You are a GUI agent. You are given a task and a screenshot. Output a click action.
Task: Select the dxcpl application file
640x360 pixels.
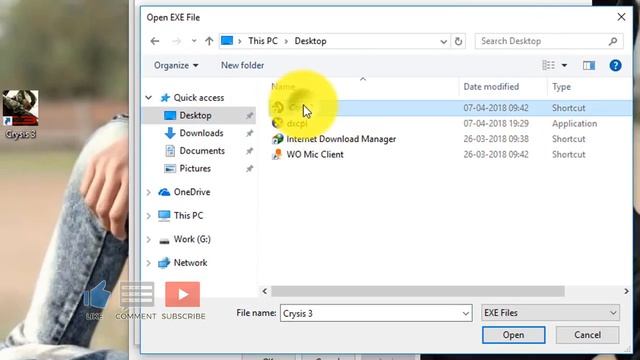tap(297, 123)
